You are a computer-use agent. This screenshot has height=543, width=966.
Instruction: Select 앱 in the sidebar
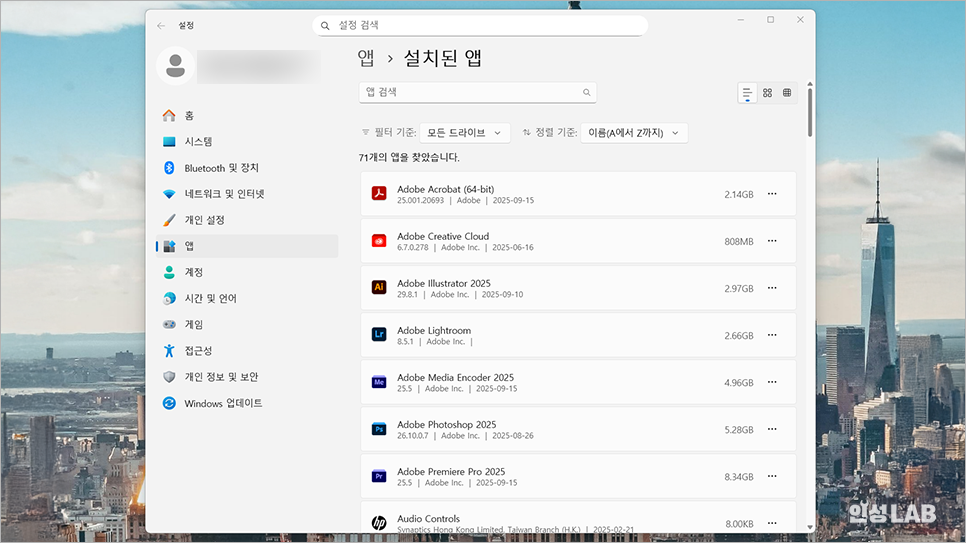point(247,246)
